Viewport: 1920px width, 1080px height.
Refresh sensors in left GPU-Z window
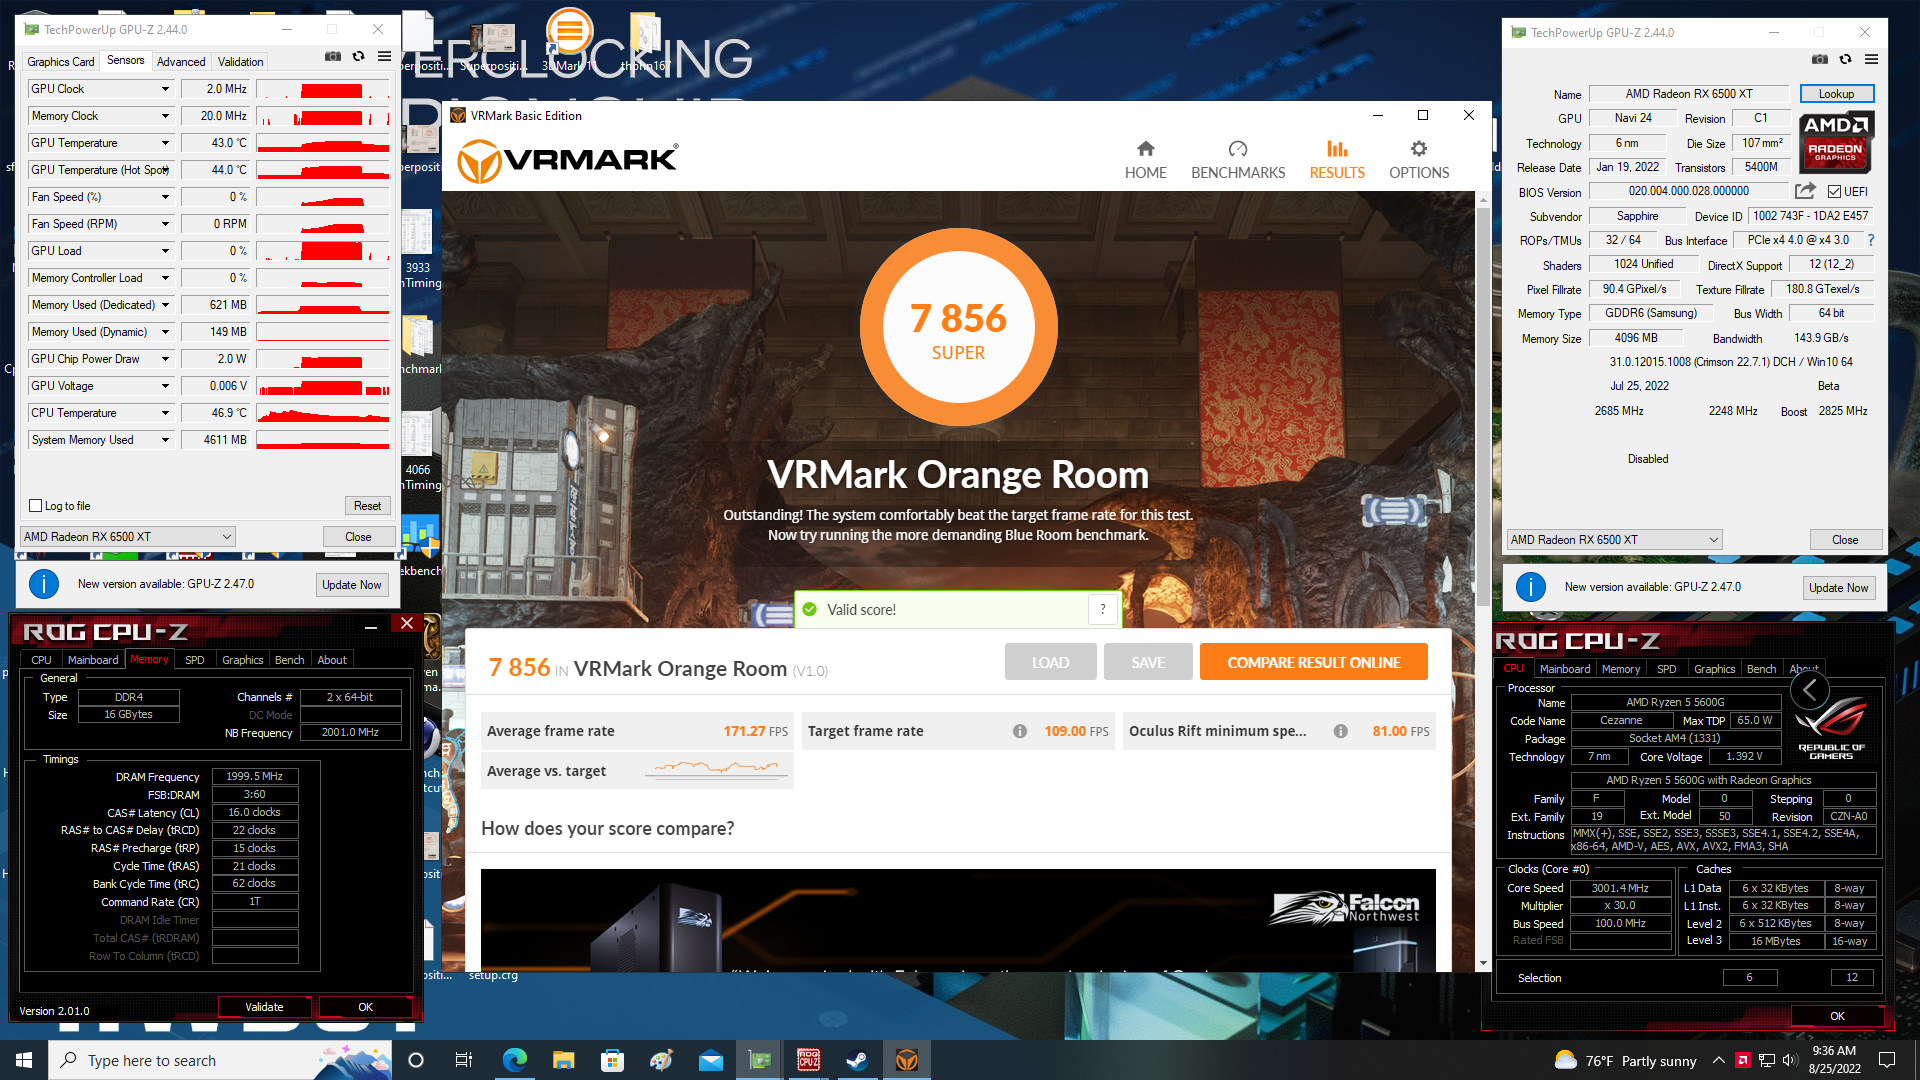[x=359, y=57]
